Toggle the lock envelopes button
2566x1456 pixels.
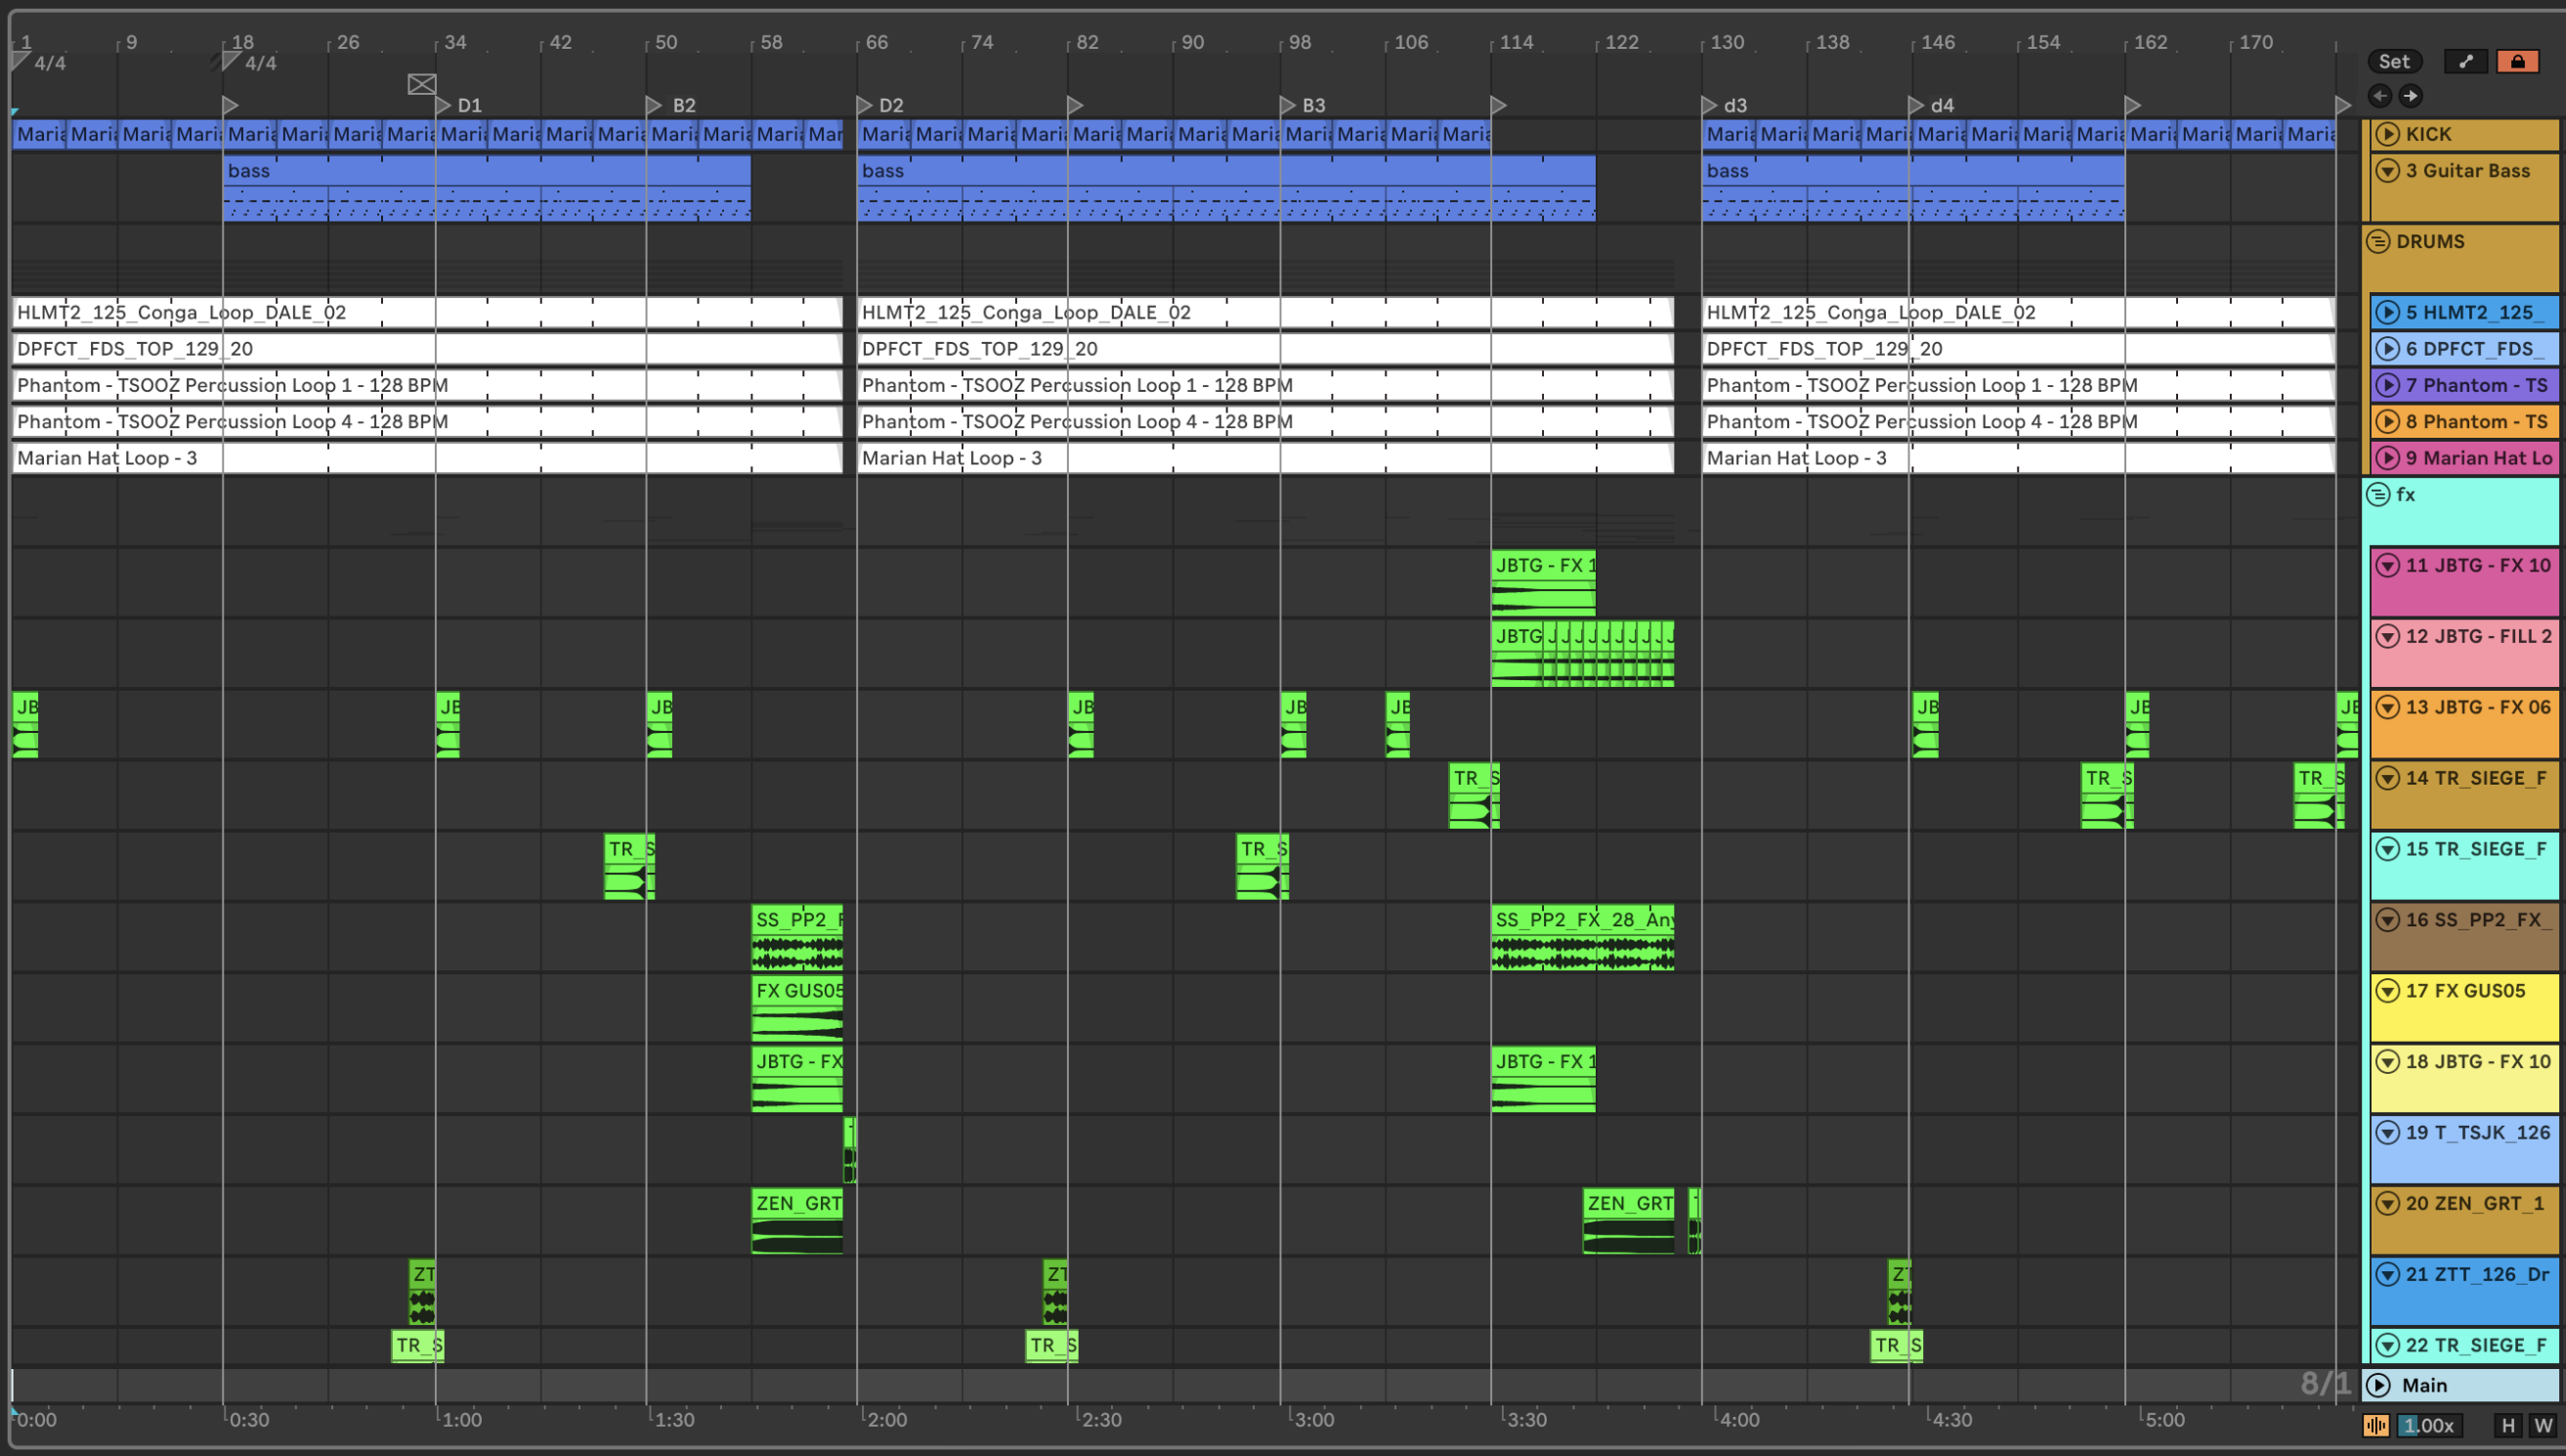click(x=2517, y=61)
